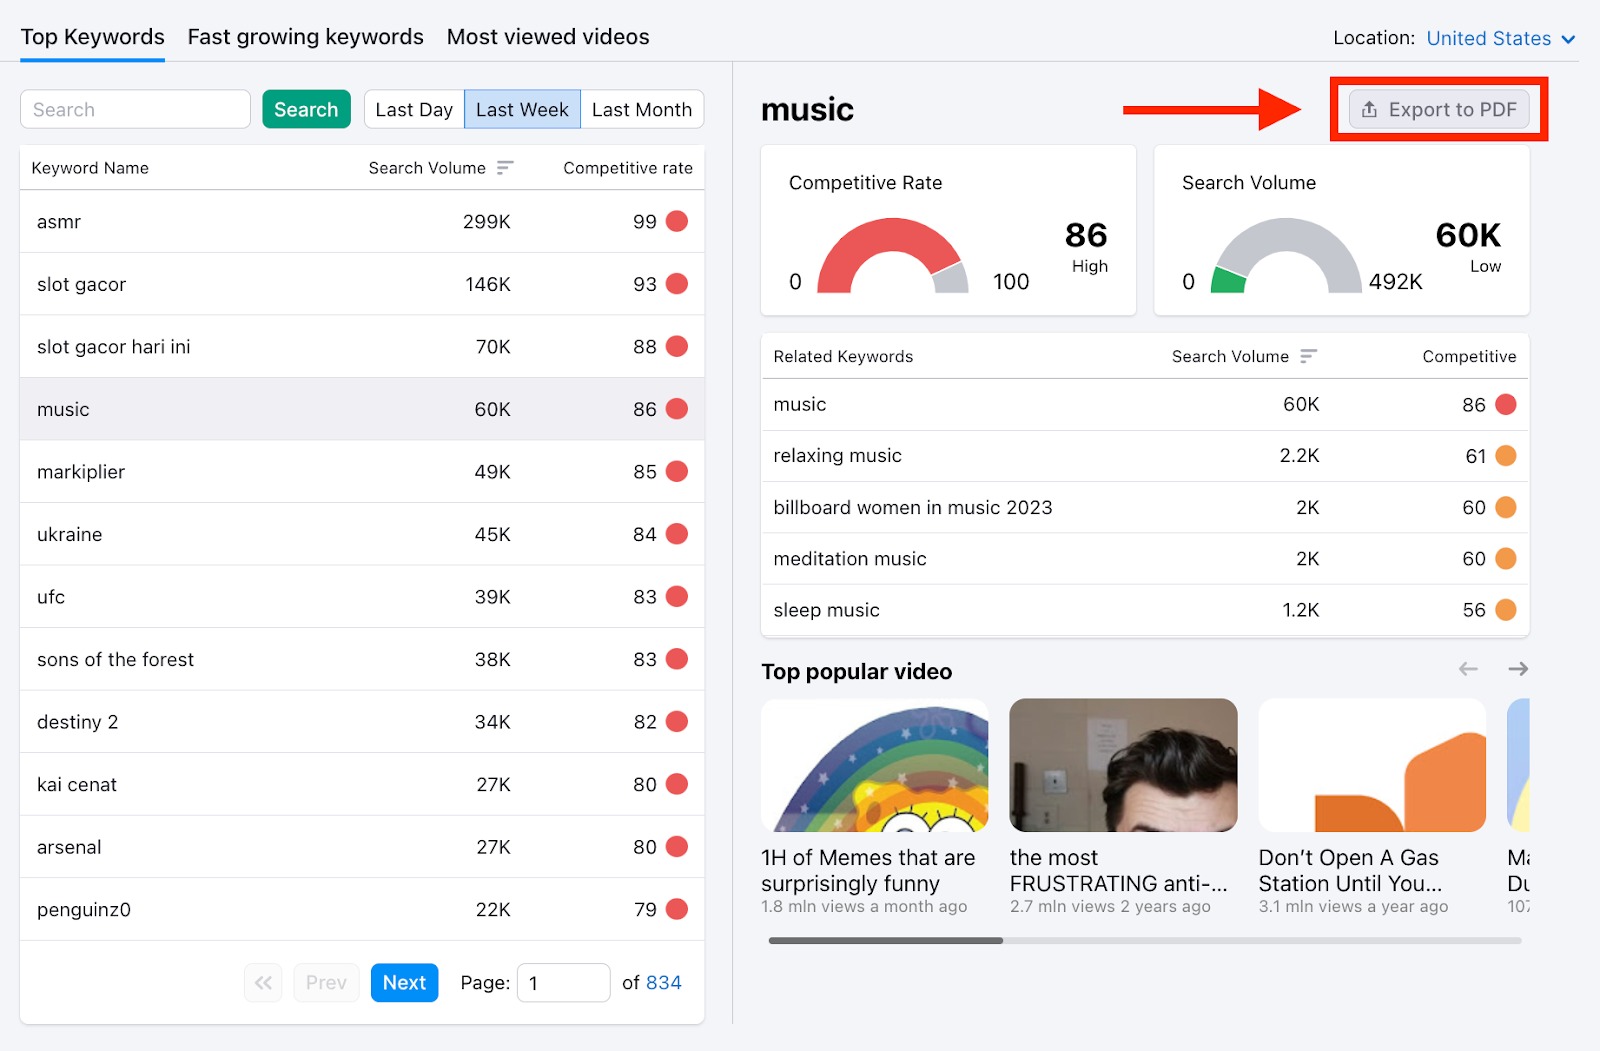Viewport: 1600px width, 1051px height.
Task: Switch time filter to Last Day
Action: (413, 109)
